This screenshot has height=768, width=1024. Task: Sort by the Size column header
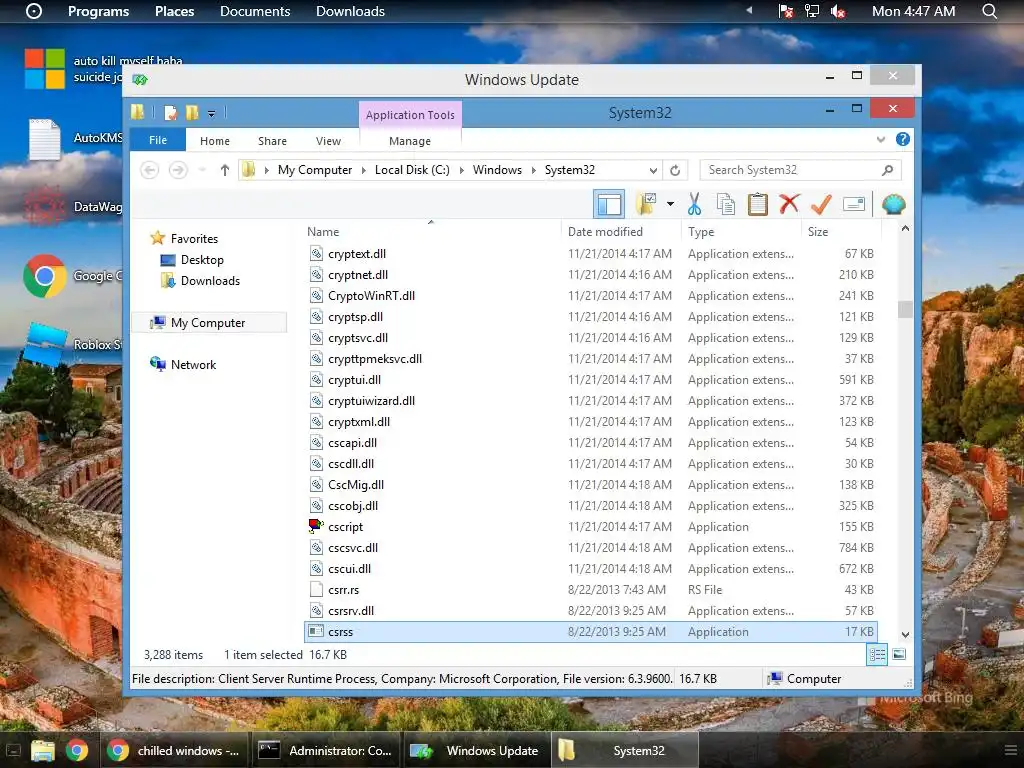[841, 231]
